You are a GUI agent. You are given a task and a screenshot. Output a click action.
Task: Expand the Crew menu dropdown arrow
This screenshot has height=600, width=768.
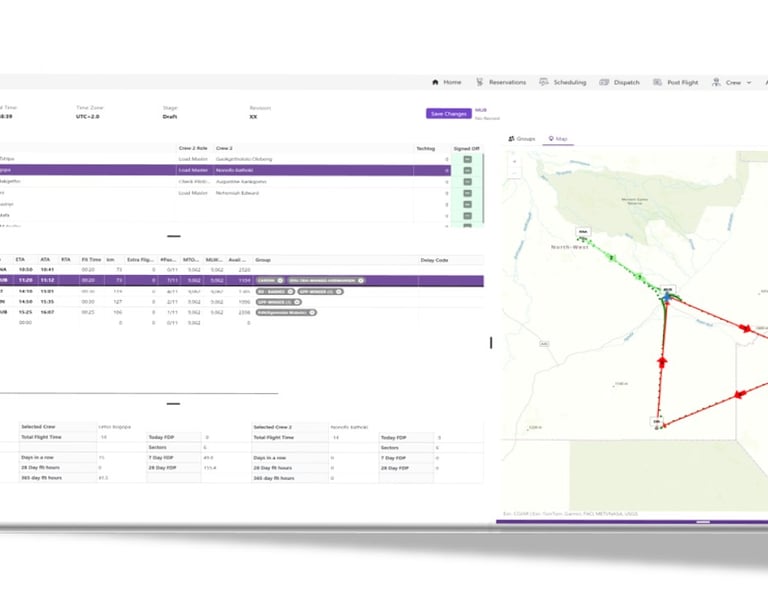click(x=748, y=83)
